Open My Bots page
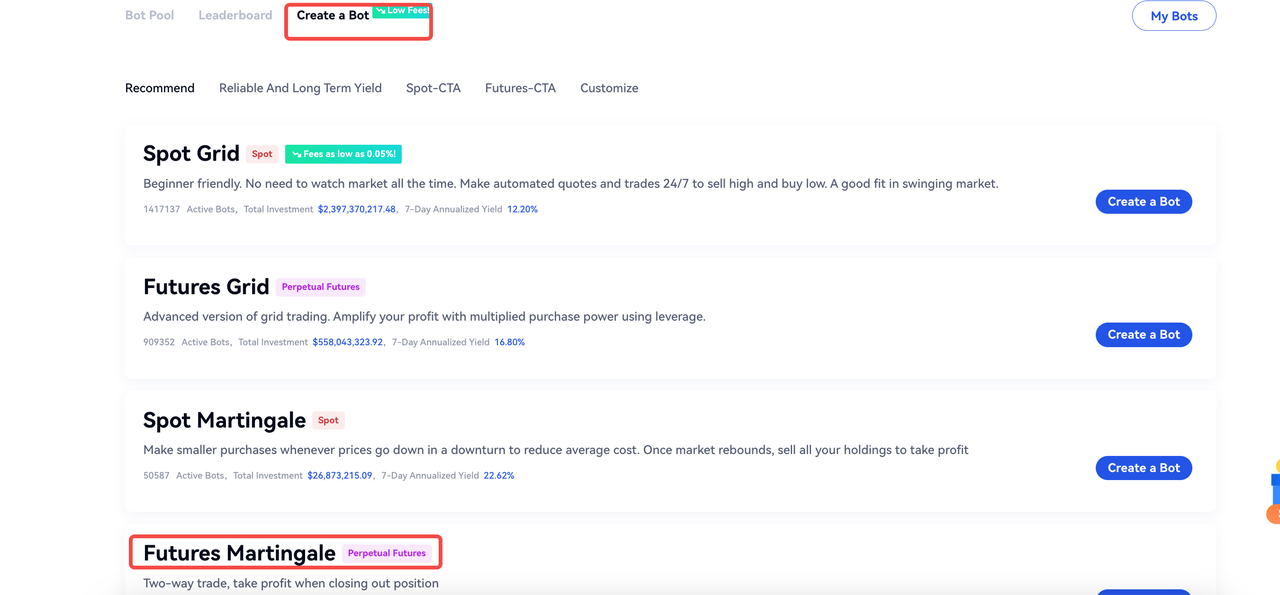Screen dimensions: 1280x595 (1174, 16)
